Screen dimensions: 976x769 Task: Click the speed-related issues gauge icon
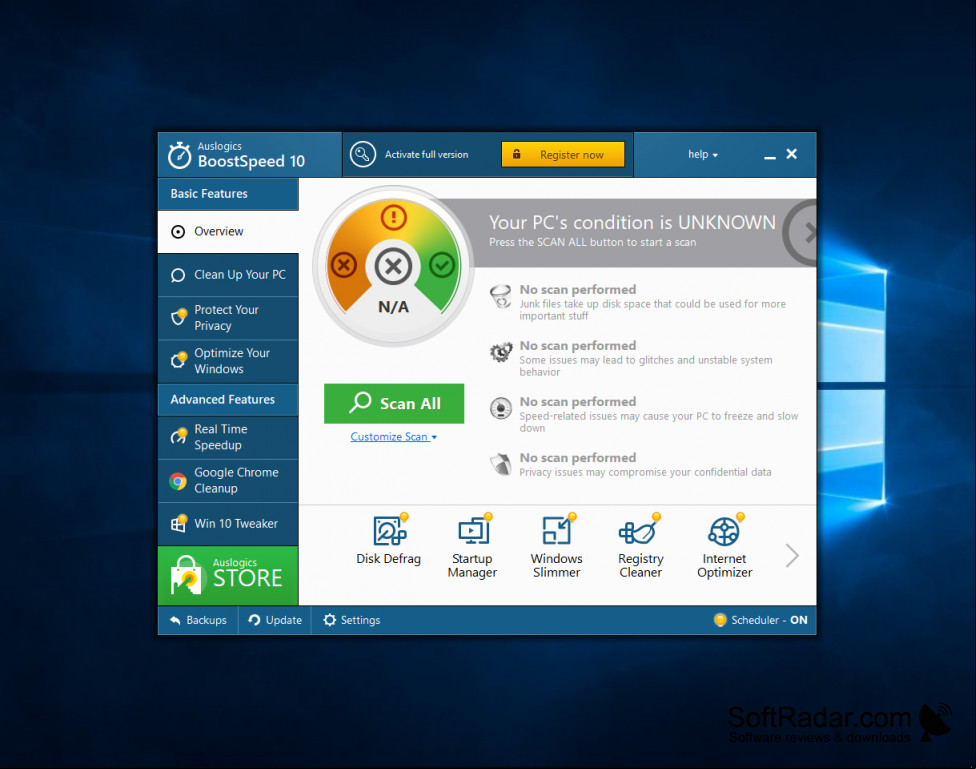[501, 408]
